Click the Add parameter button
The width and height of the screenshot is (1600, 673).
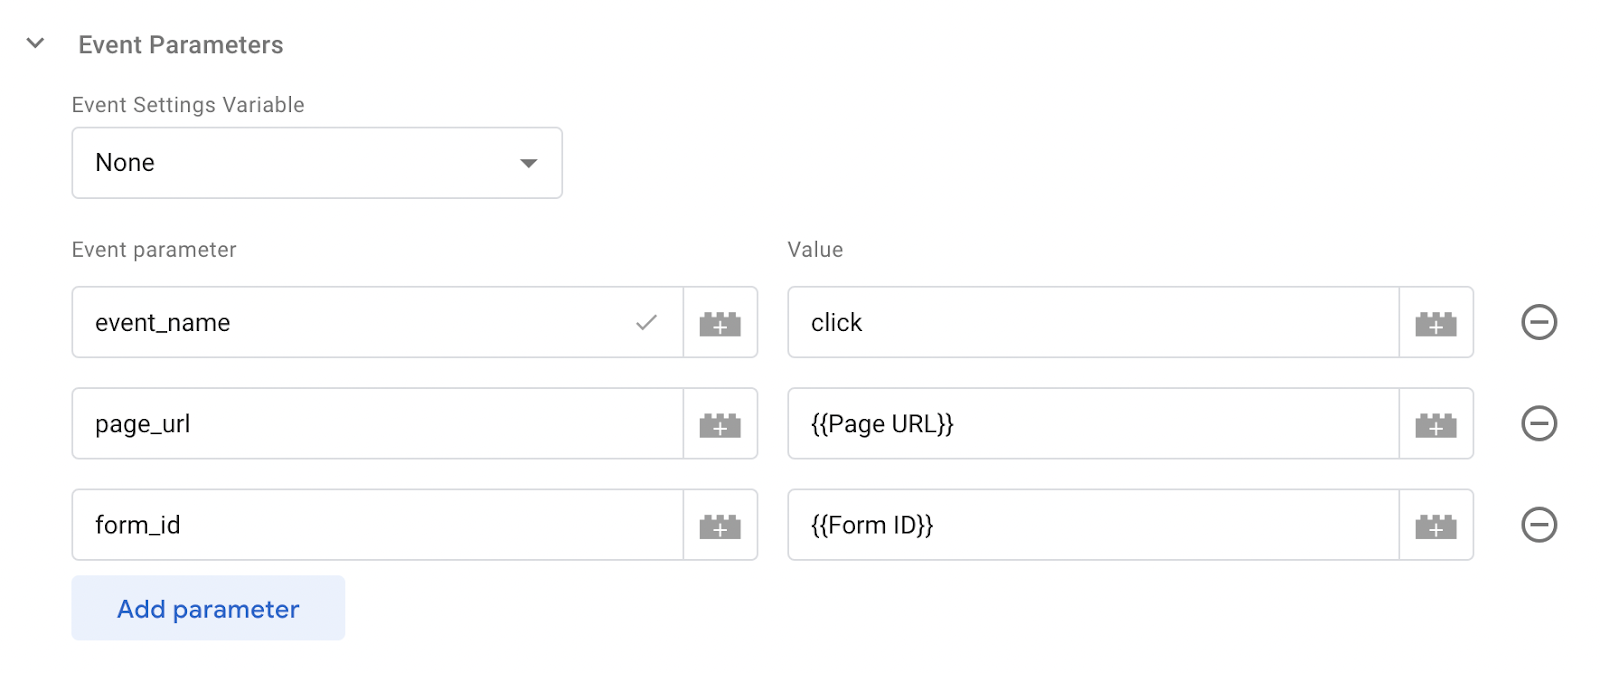click(x=208, y=608)
